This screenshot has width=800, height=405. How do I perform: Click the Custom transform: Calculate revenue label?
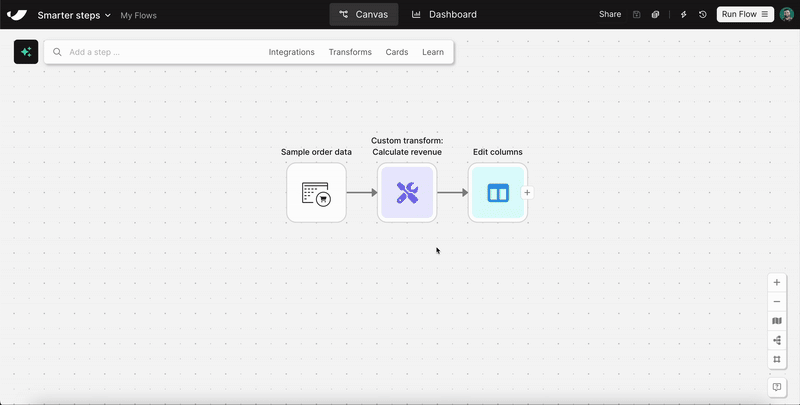pyautogui.click(x=407, y=146)
